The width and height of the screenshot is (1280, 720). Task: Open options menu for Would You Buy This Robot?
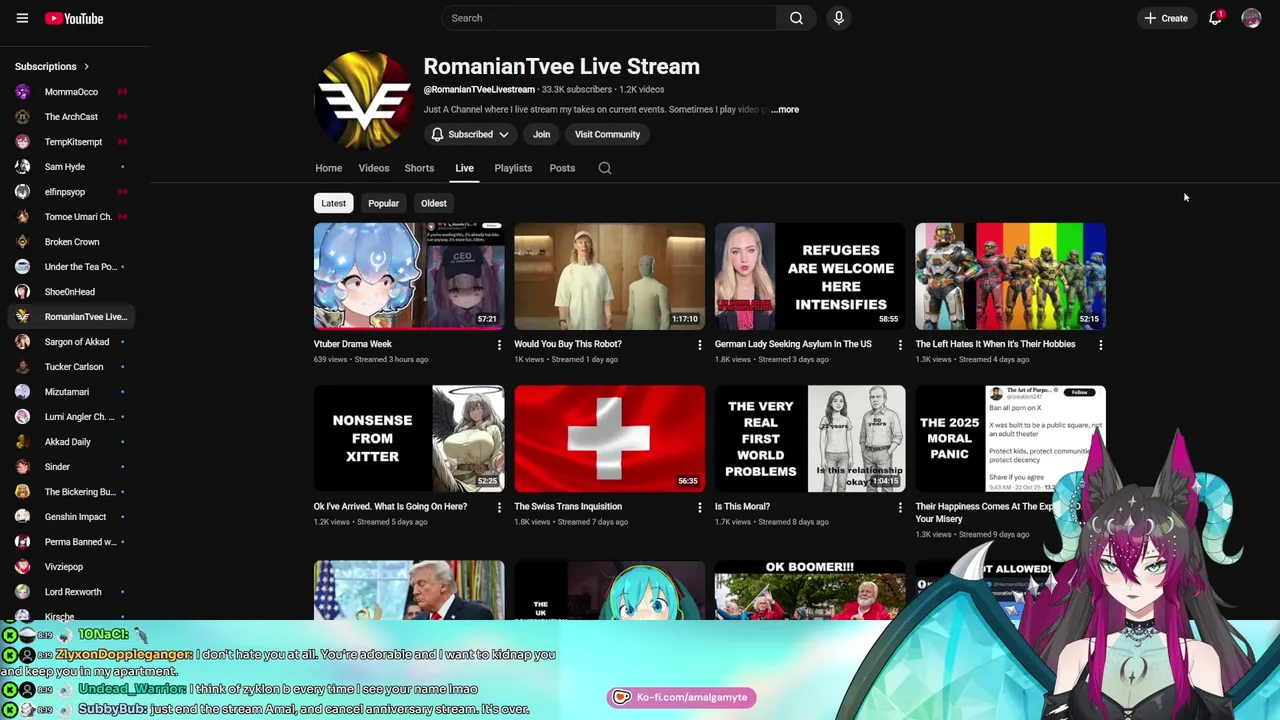pyautogui.click(x=699, y=345)
